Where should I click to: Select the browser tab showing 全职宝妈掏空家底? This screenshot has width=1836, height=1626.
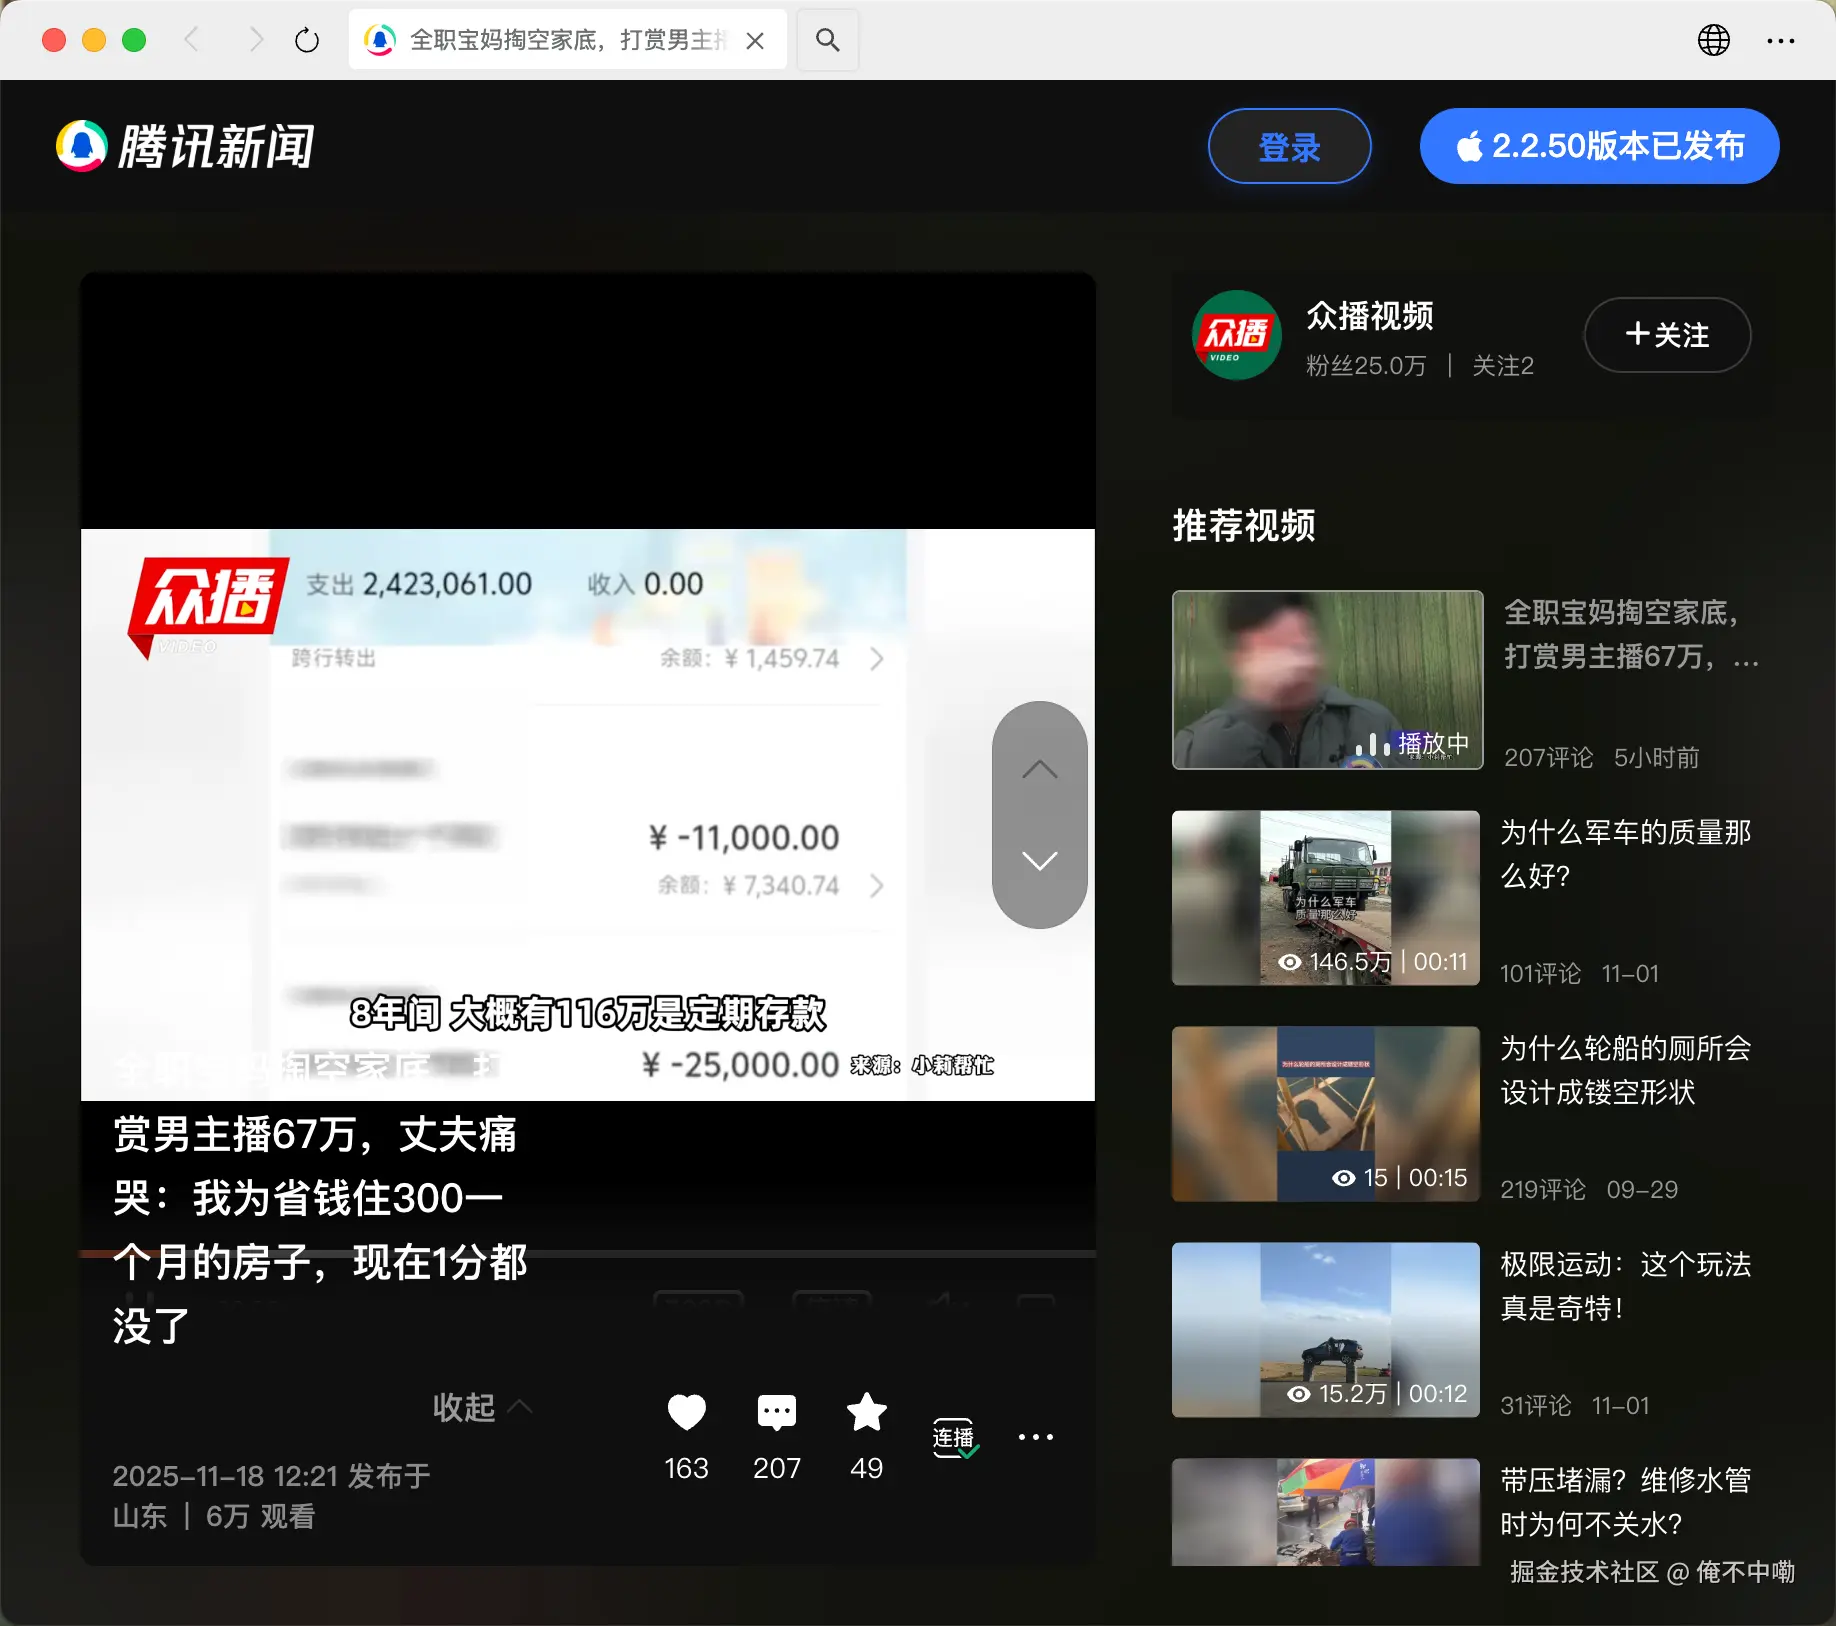540,40
